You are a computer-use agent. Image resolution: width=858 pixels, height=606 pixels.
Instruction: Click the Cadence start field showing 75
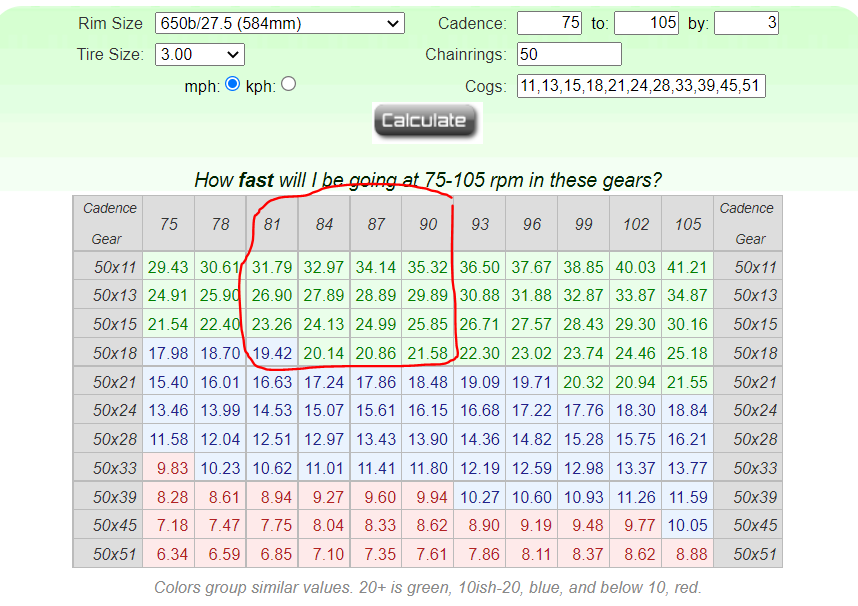(x=549, y=23)
